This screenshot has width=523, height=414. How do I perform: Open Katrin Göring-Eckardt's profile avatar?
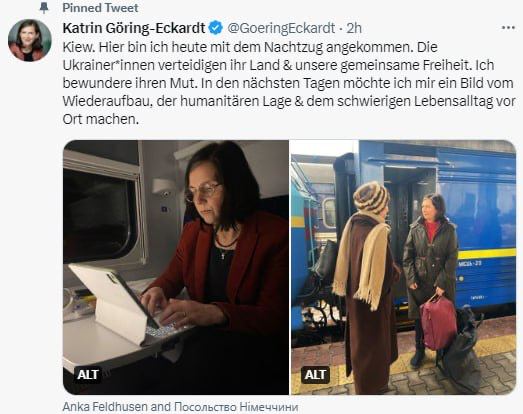(x=30, y=40)
